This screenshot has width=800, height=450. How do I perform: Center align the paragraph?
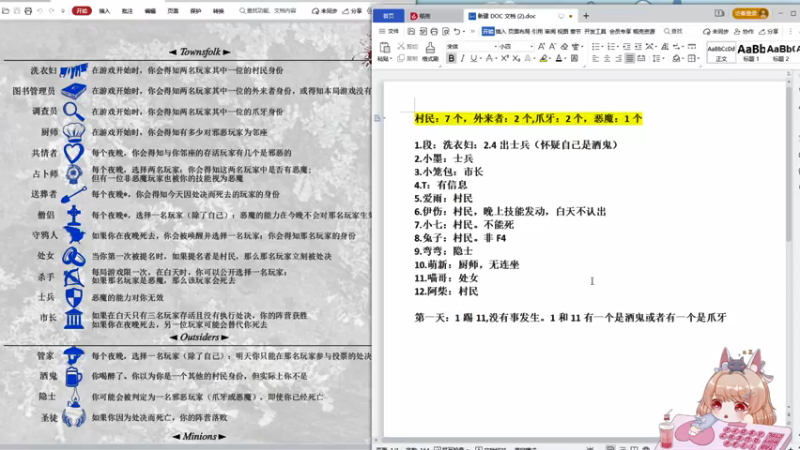coord(607,59)
